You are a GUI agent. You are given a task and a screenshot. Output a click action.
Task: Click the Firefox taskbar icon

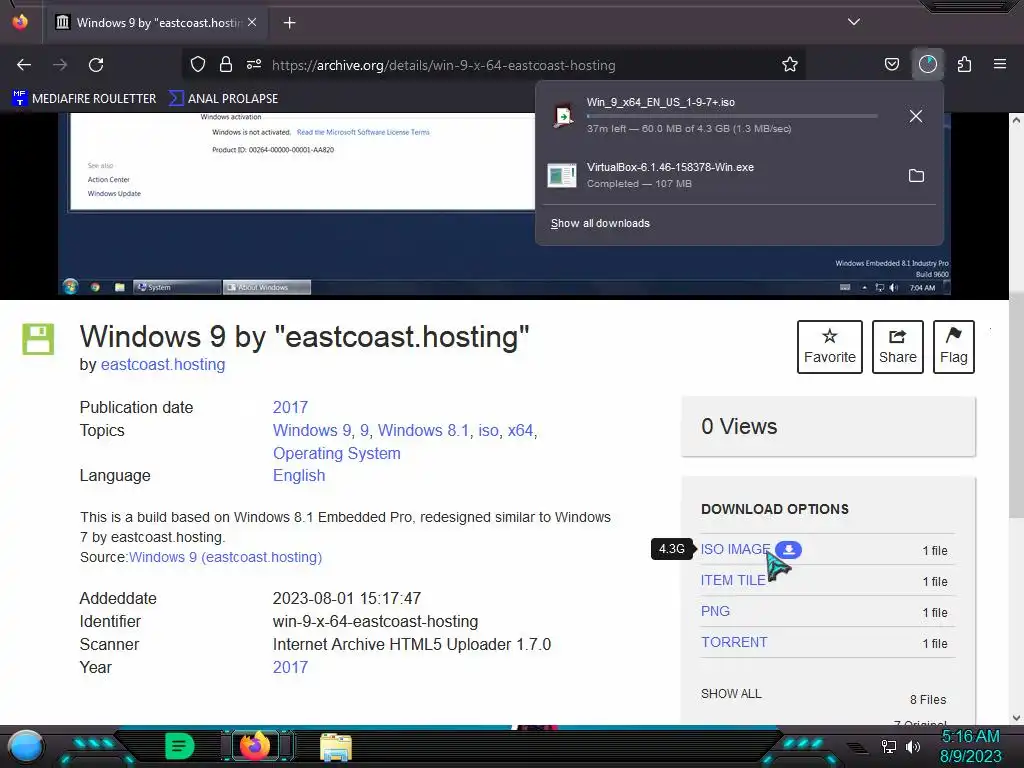pos(255,746)
